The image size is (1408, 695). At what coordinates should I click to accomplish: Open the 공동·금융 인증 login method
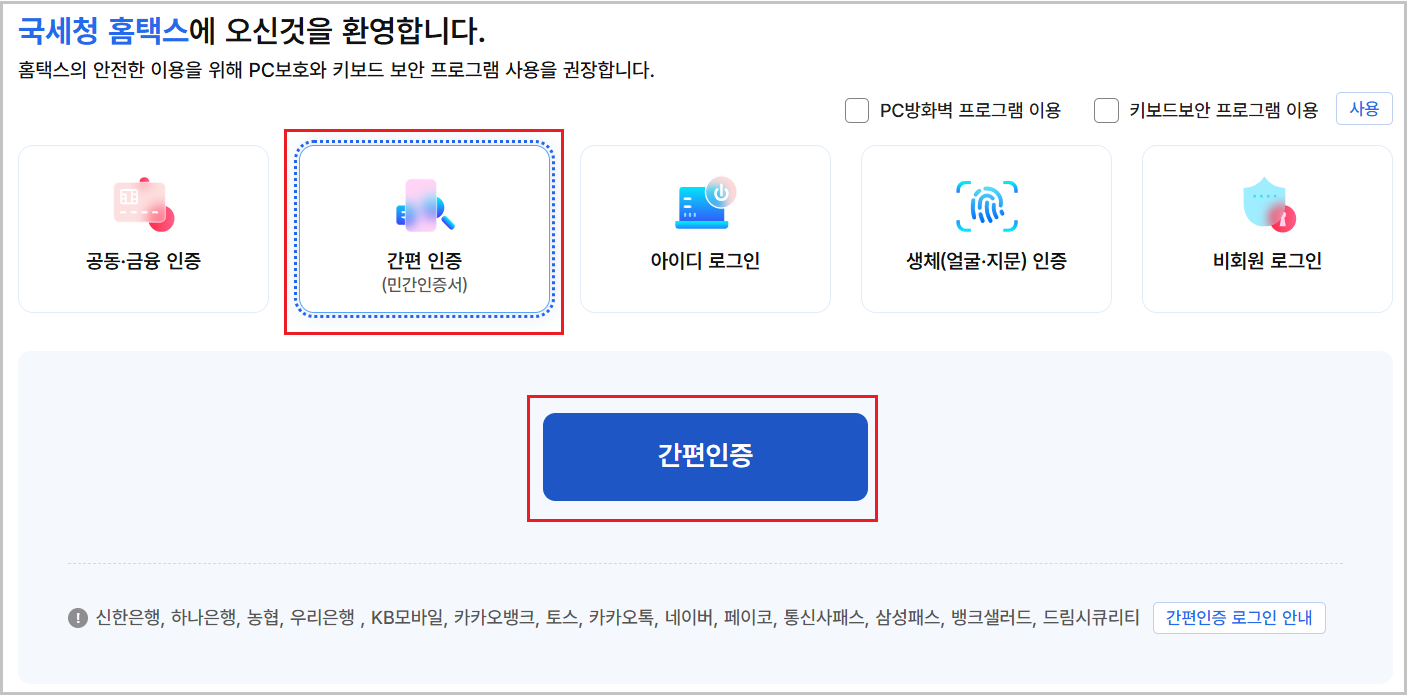coord(142,228)
